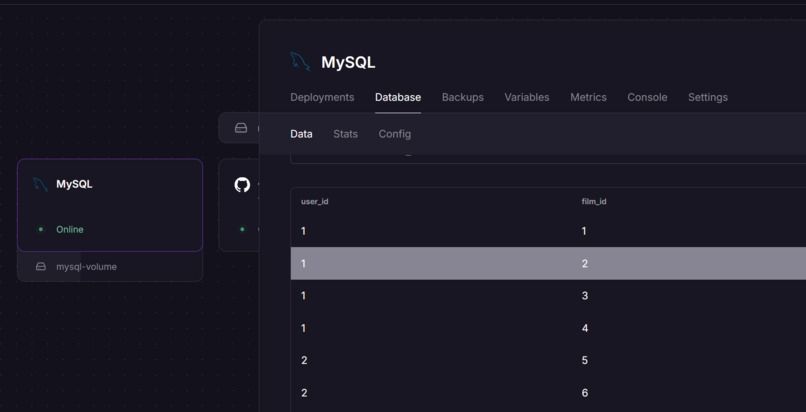View the Metrics tab
Viewport: 806px width, 412px height.
(588, 97)
